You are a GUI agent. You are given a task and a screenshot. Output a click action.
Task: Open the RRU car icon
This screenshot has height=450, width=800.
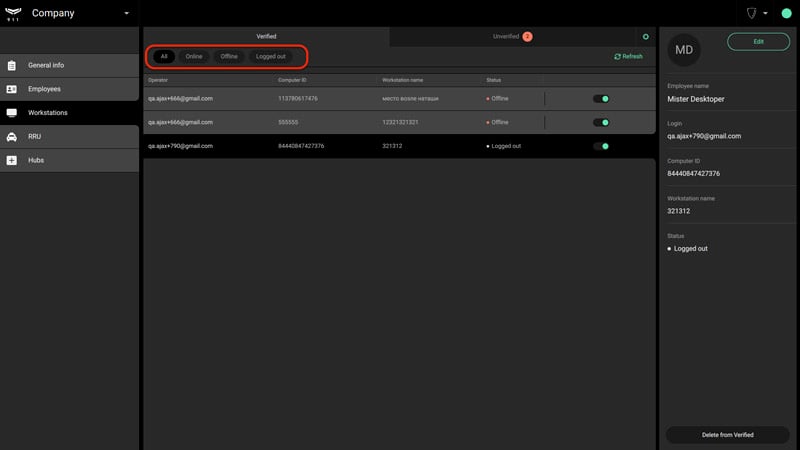click(12, 137)
